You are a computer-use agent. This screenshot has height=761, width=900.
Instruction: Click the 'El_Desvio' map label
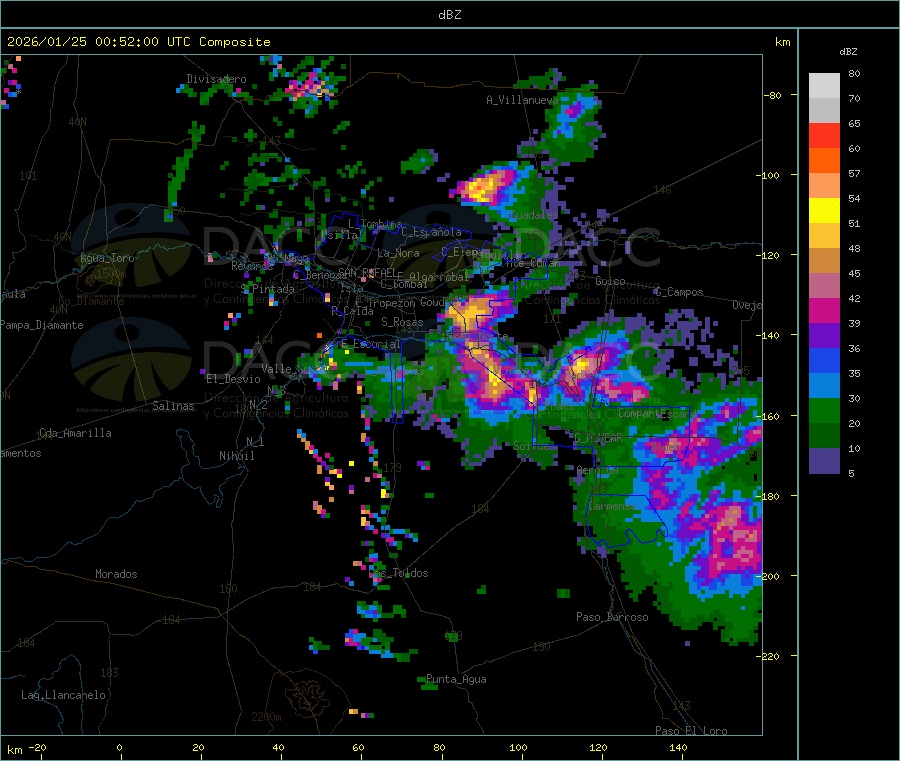pos(234,379)
